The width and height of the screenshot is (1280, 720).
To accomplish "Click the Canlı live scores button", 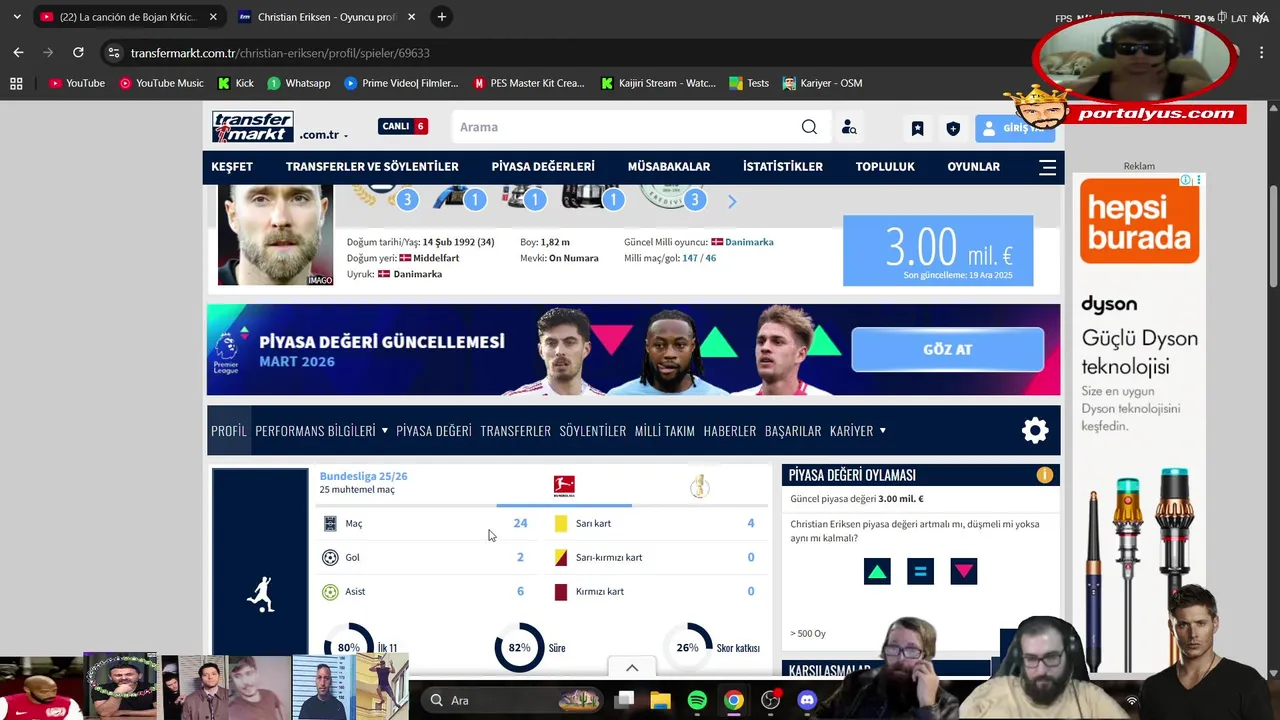I will [403, 126].
